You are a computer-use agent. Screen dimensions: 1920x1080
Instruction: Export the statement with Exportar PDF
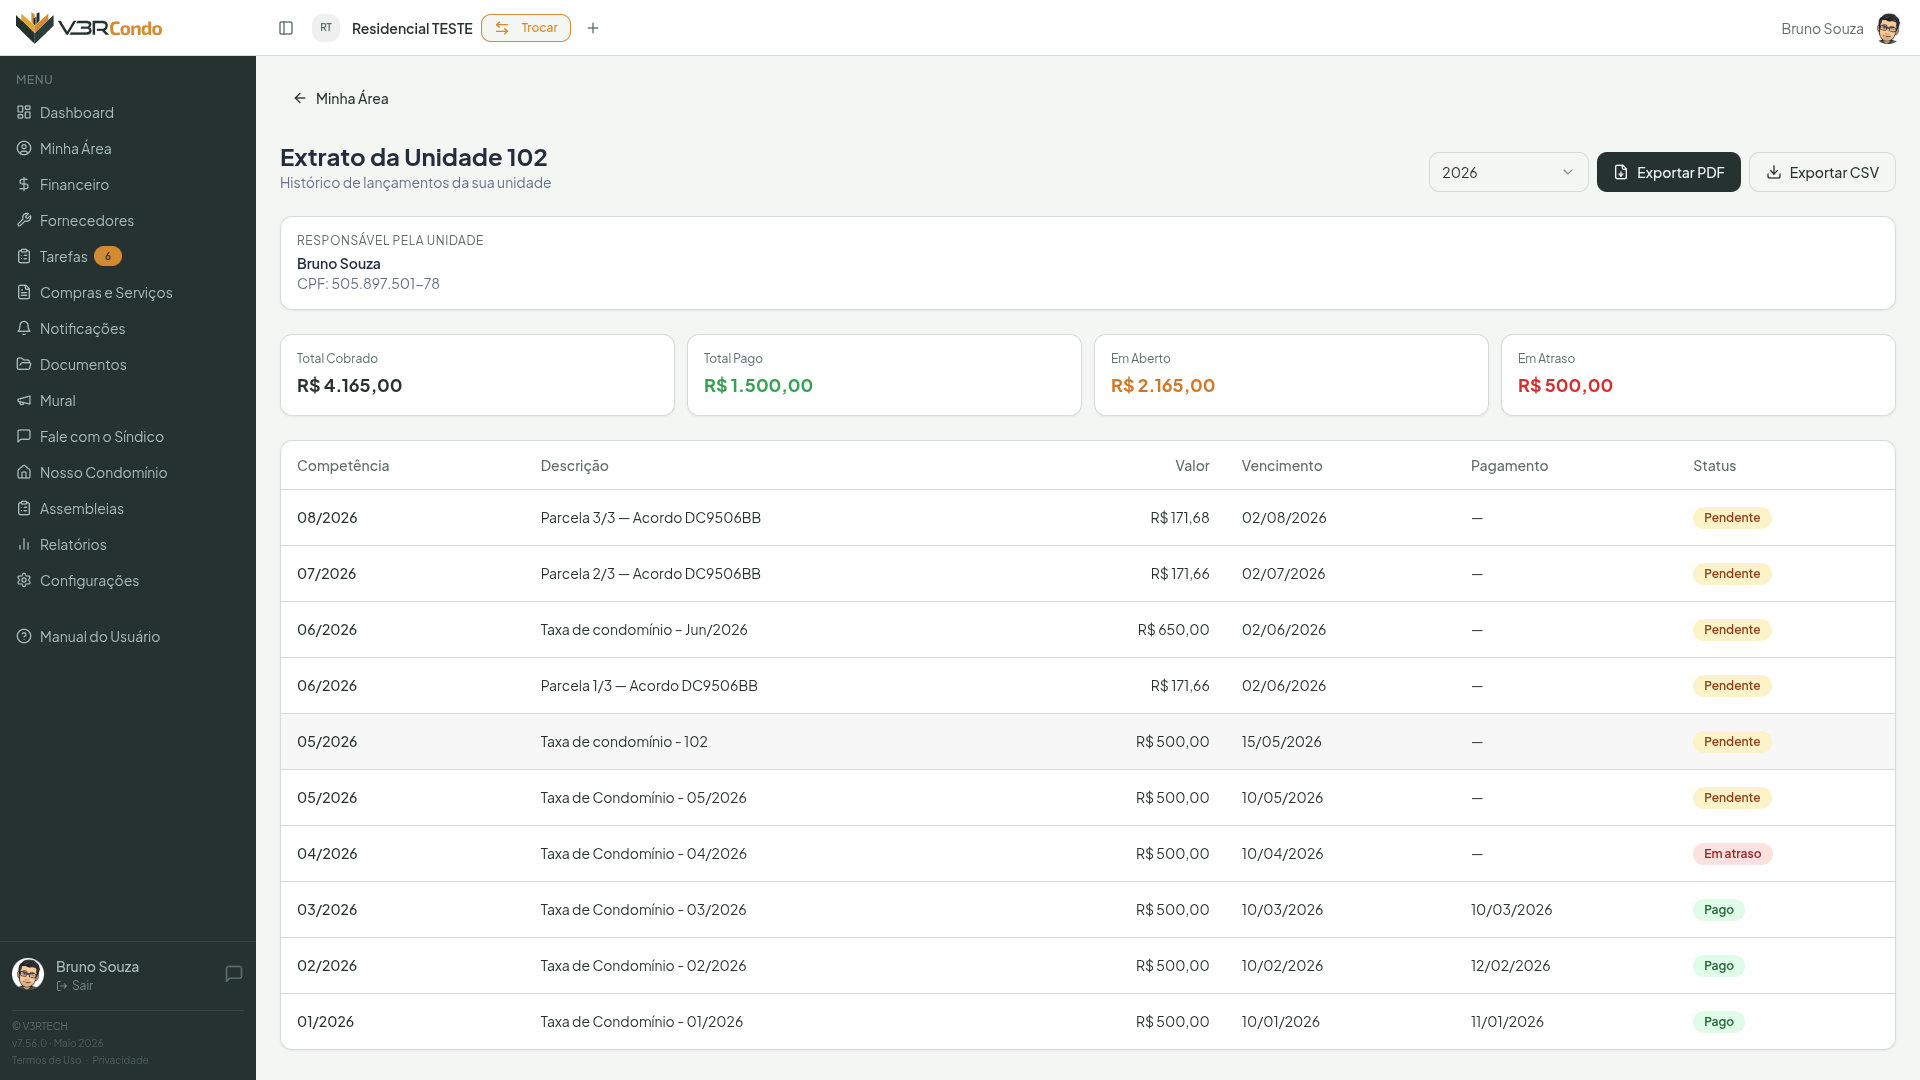pos(1668,172)
